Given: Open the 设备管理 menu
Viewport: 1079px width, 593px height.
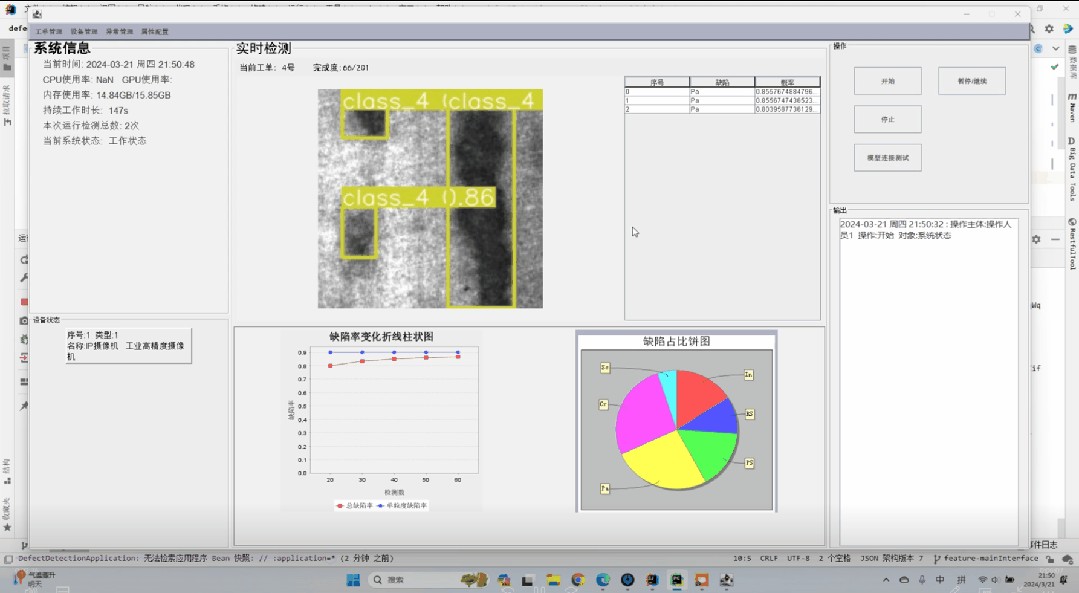Looking at the screenshot, I should [x=84, y=32].
